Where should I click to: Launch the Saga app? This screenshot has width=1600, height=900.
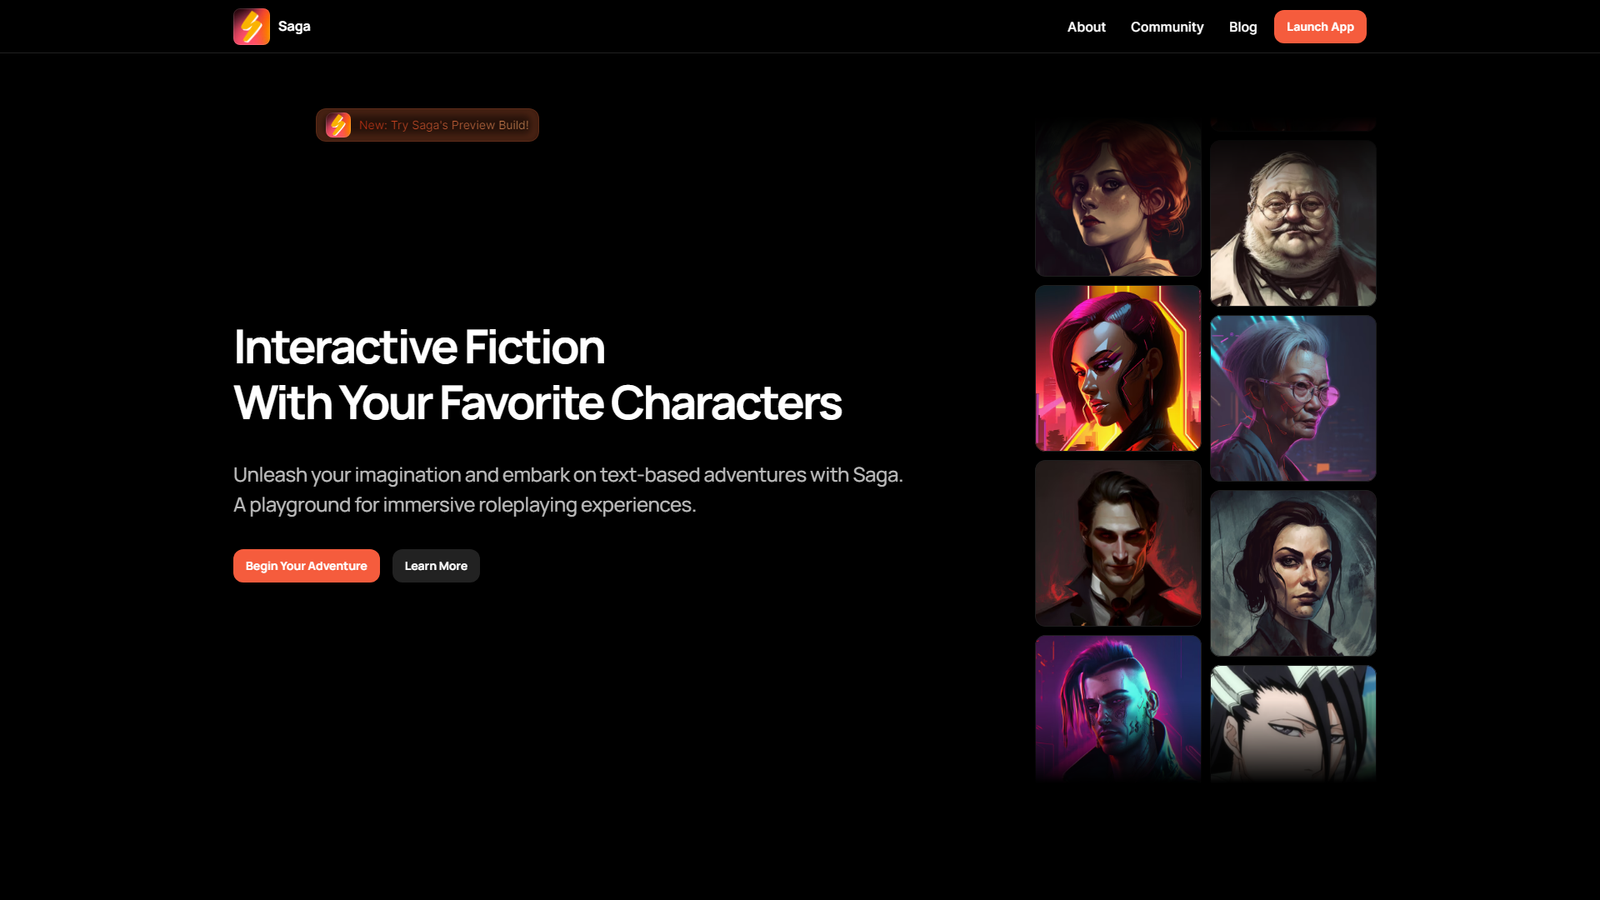[1320, 27]
